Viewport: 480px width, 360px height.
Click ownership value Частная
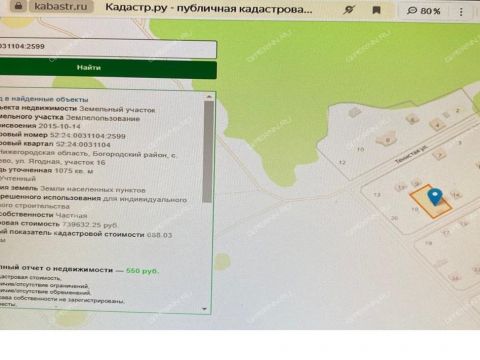[x=71, y=216]
